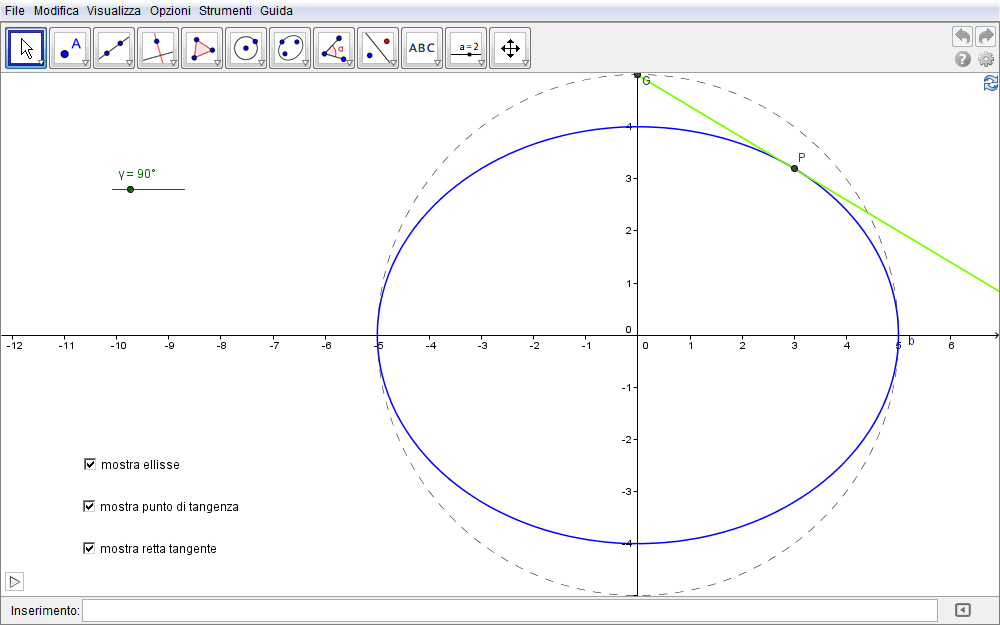
Task: Select the New Point tool
Action: click(70, 47)
